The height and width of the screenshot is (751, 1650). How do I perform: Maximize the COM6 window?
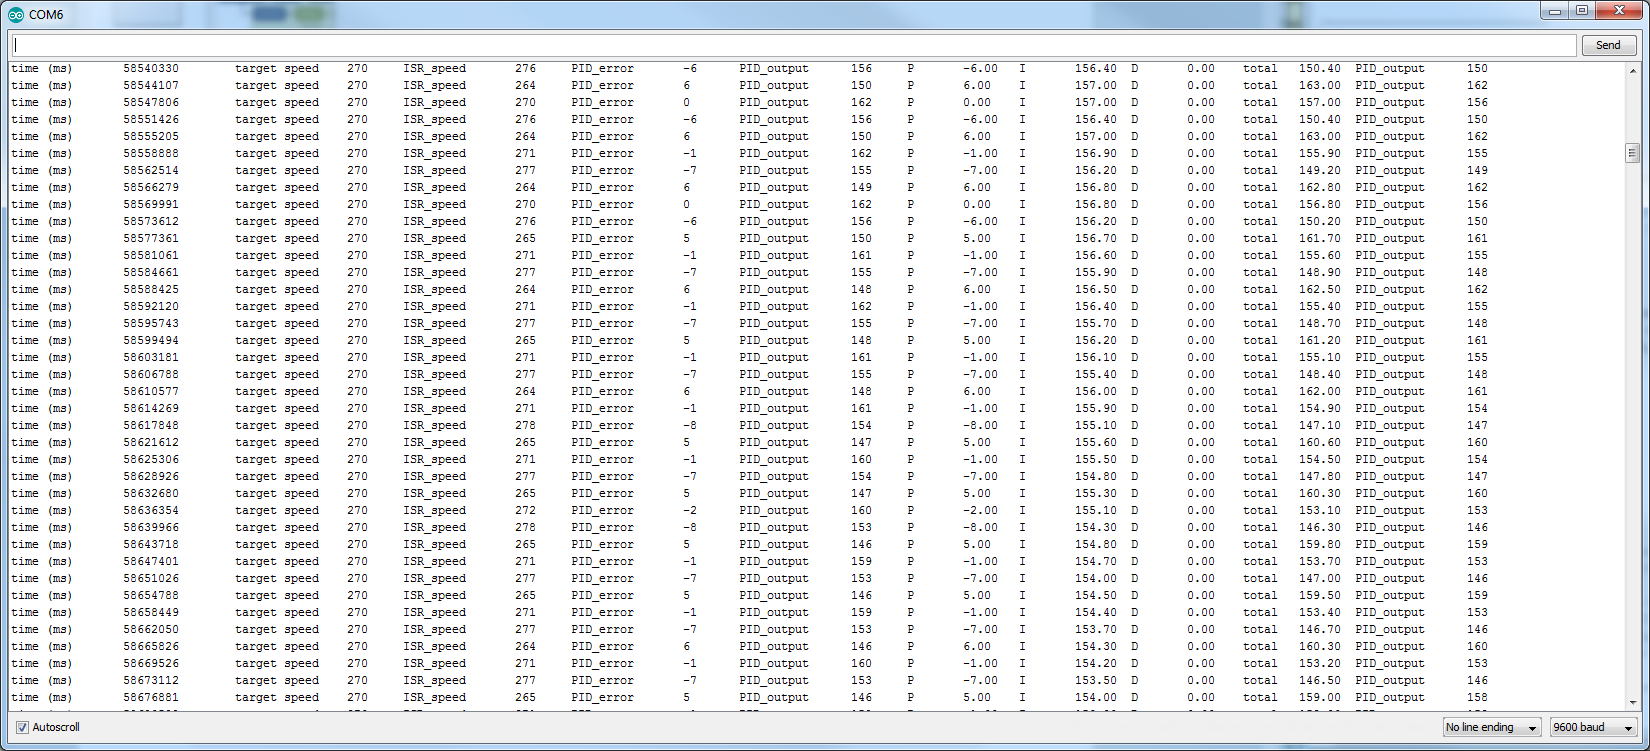click(1582, 11)
